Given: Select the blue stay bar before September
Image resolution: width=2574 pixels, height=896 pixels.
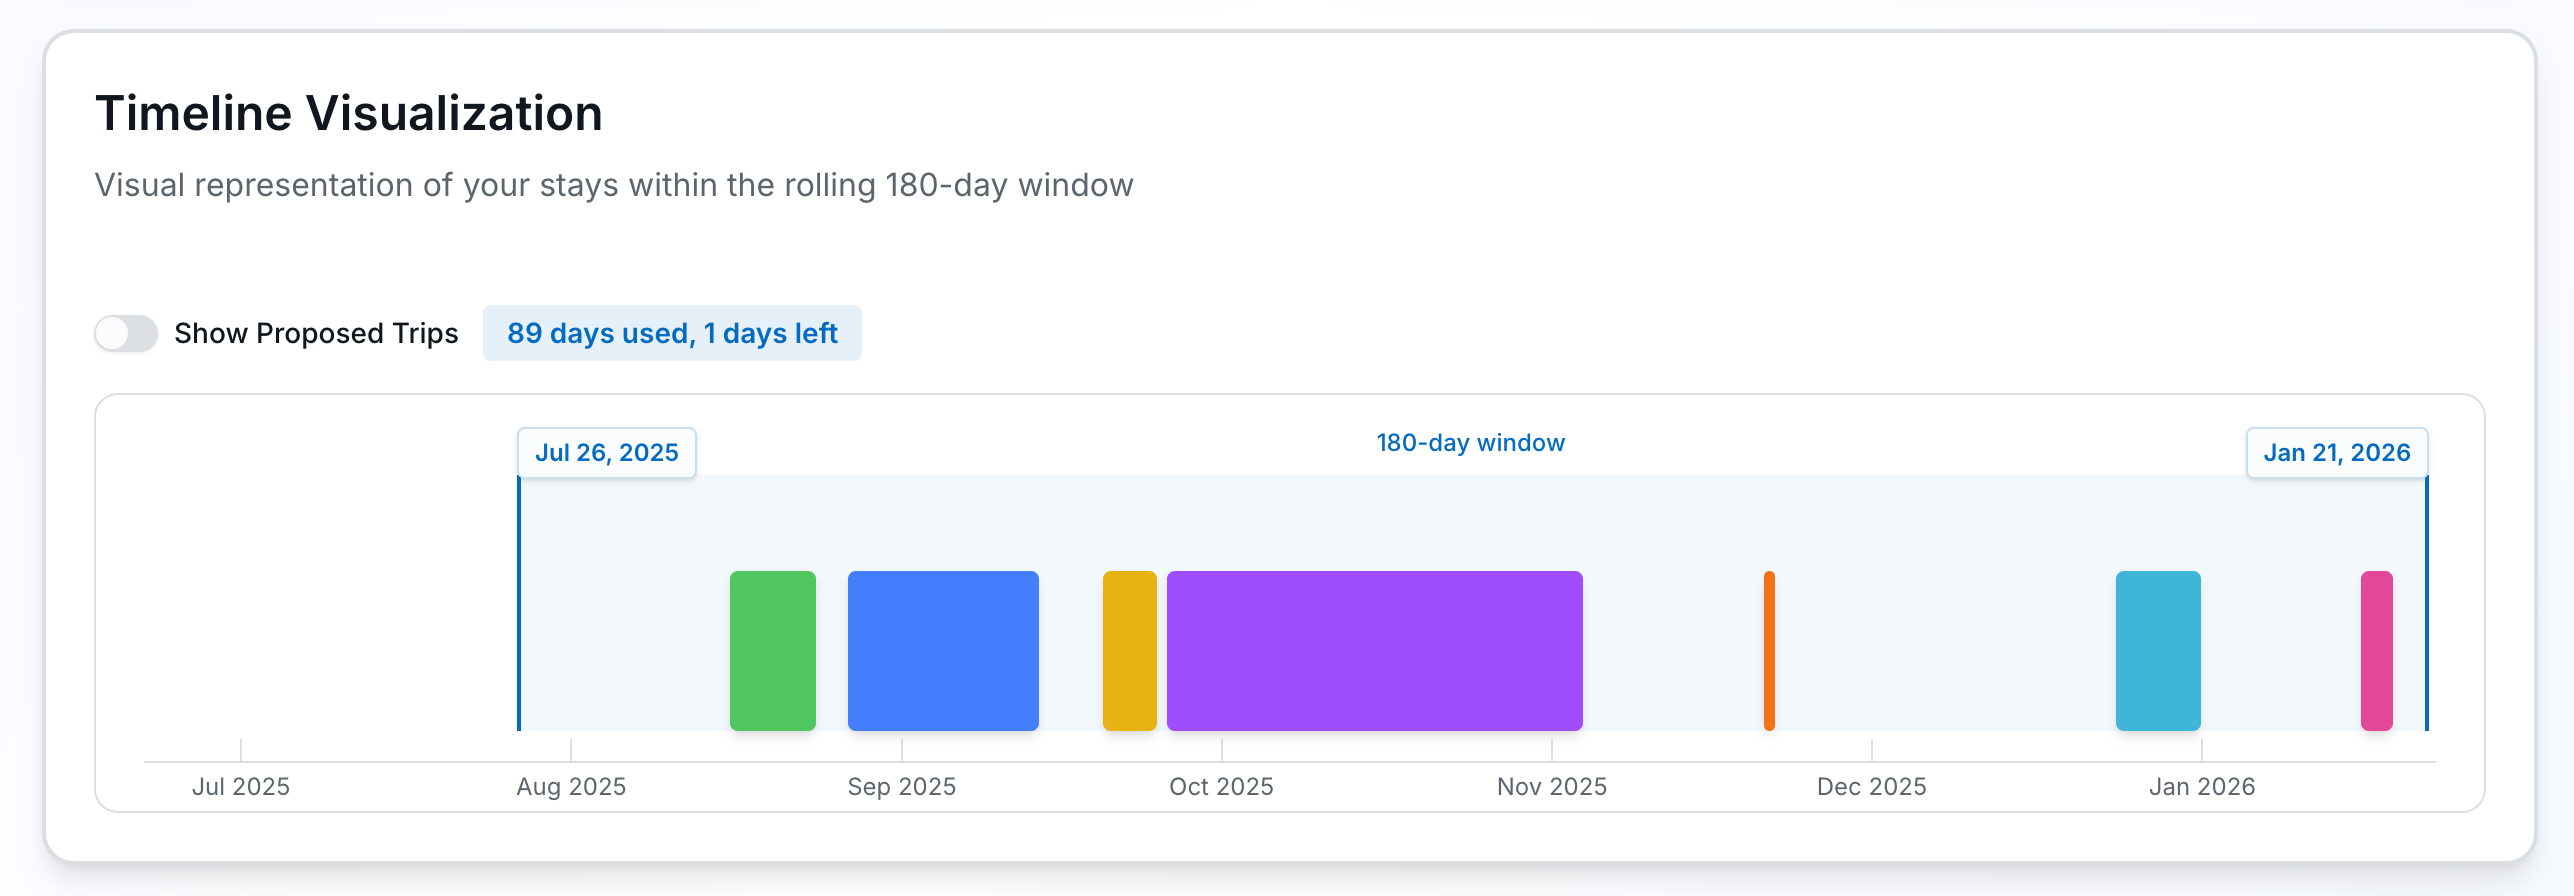Looking at the screenshot, I should pyautogui.click(x=942, y=650).
